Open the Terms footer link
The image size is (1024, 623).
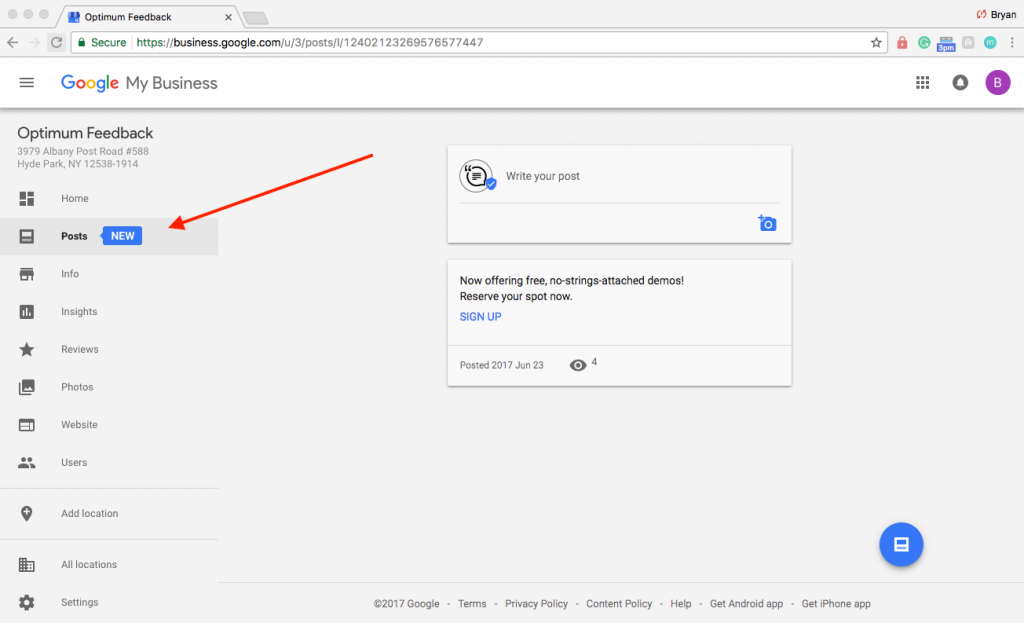(x=472, y=604)
